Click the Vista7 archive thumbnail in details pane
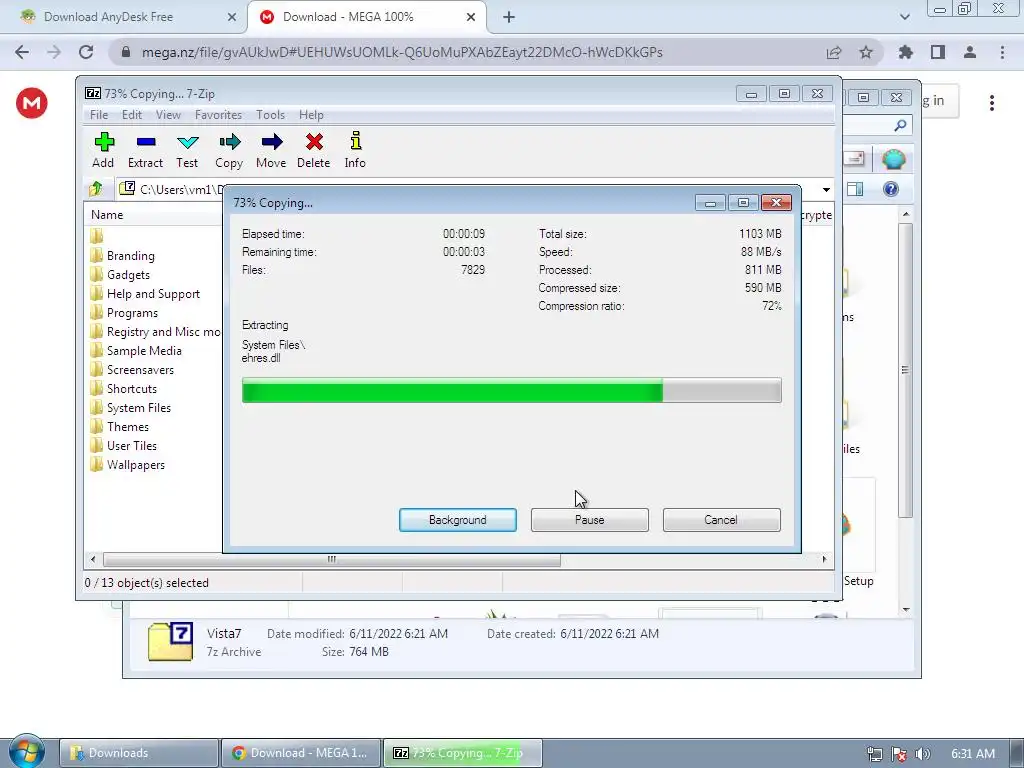This screenshot has width=1024, height=768. (170, 642)
